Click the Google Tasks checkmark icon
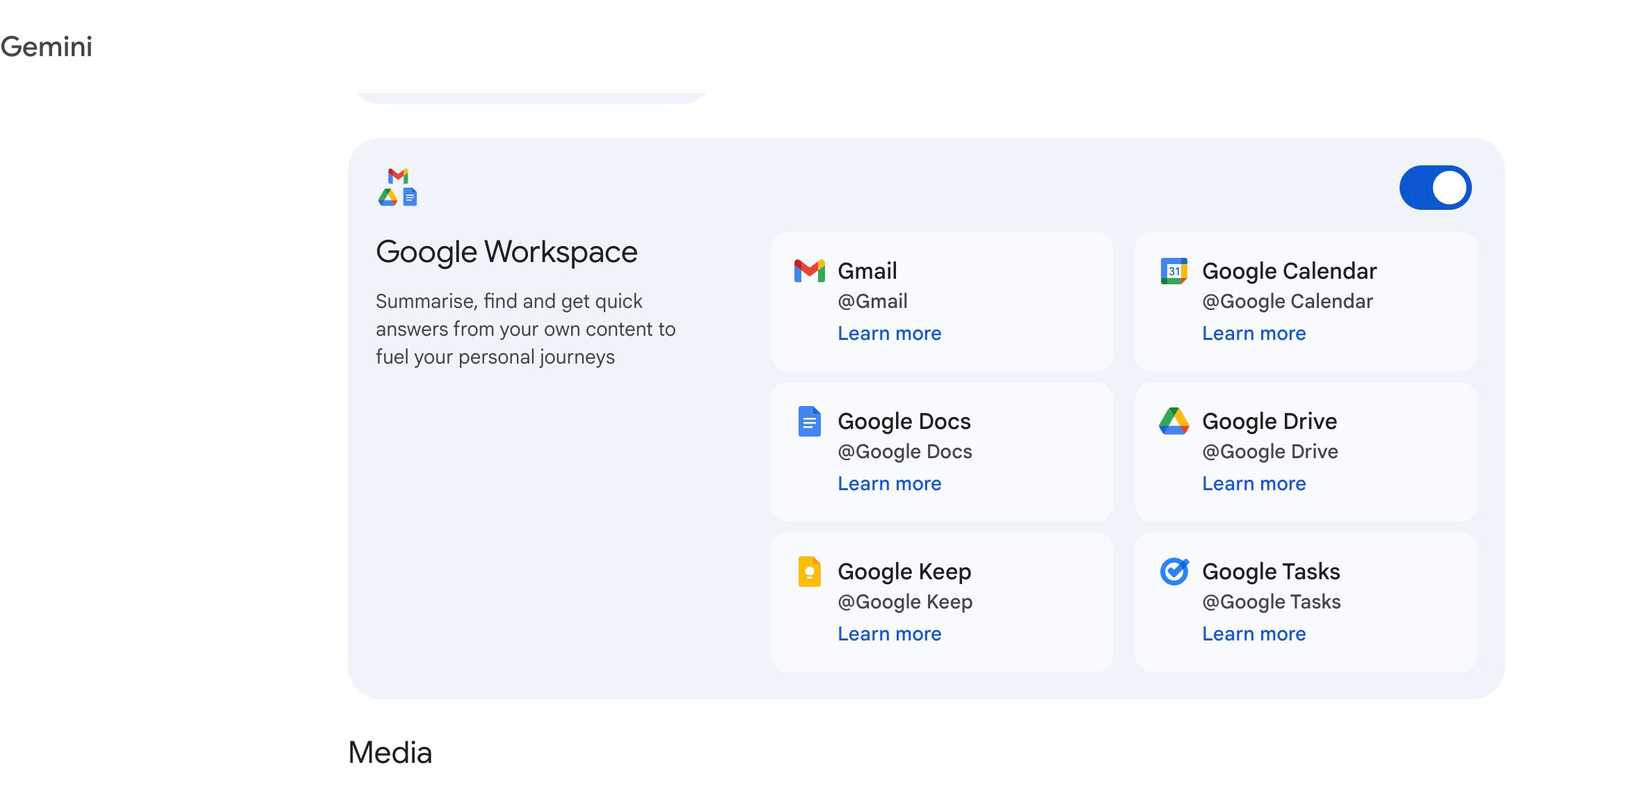Screen dimensions: 1650x787 tap(1174, 571)
